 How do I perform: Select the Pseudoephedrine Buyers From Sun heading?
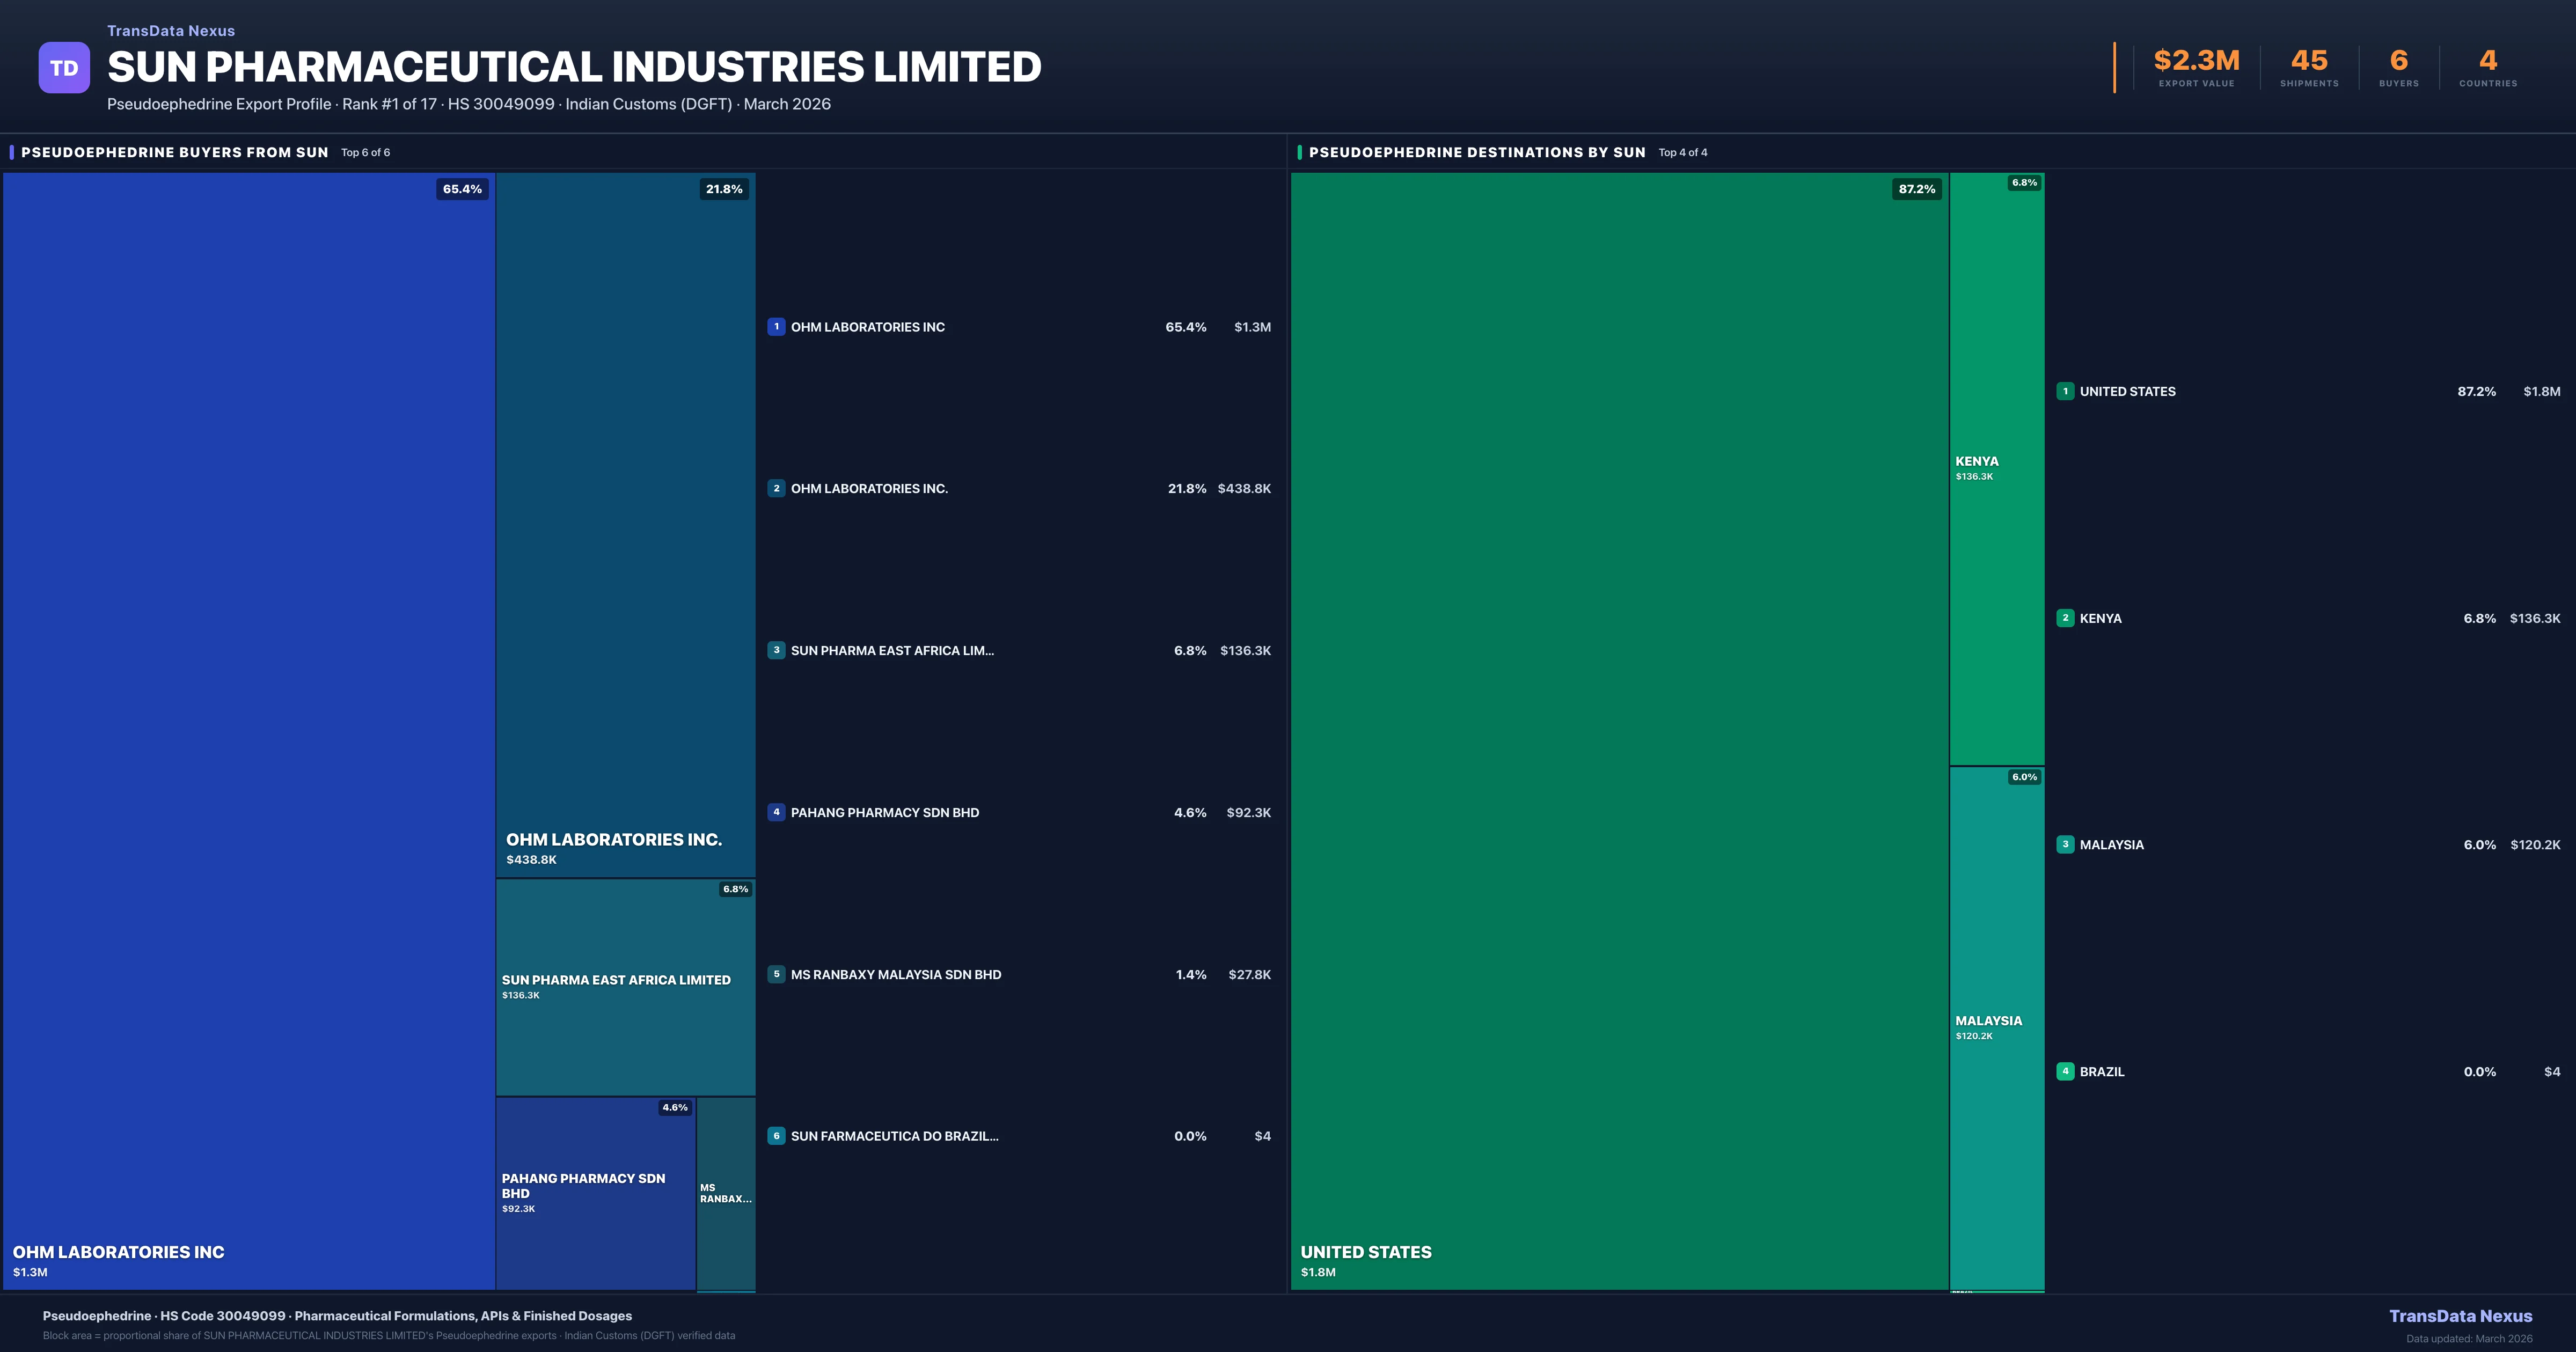(175, 152)
